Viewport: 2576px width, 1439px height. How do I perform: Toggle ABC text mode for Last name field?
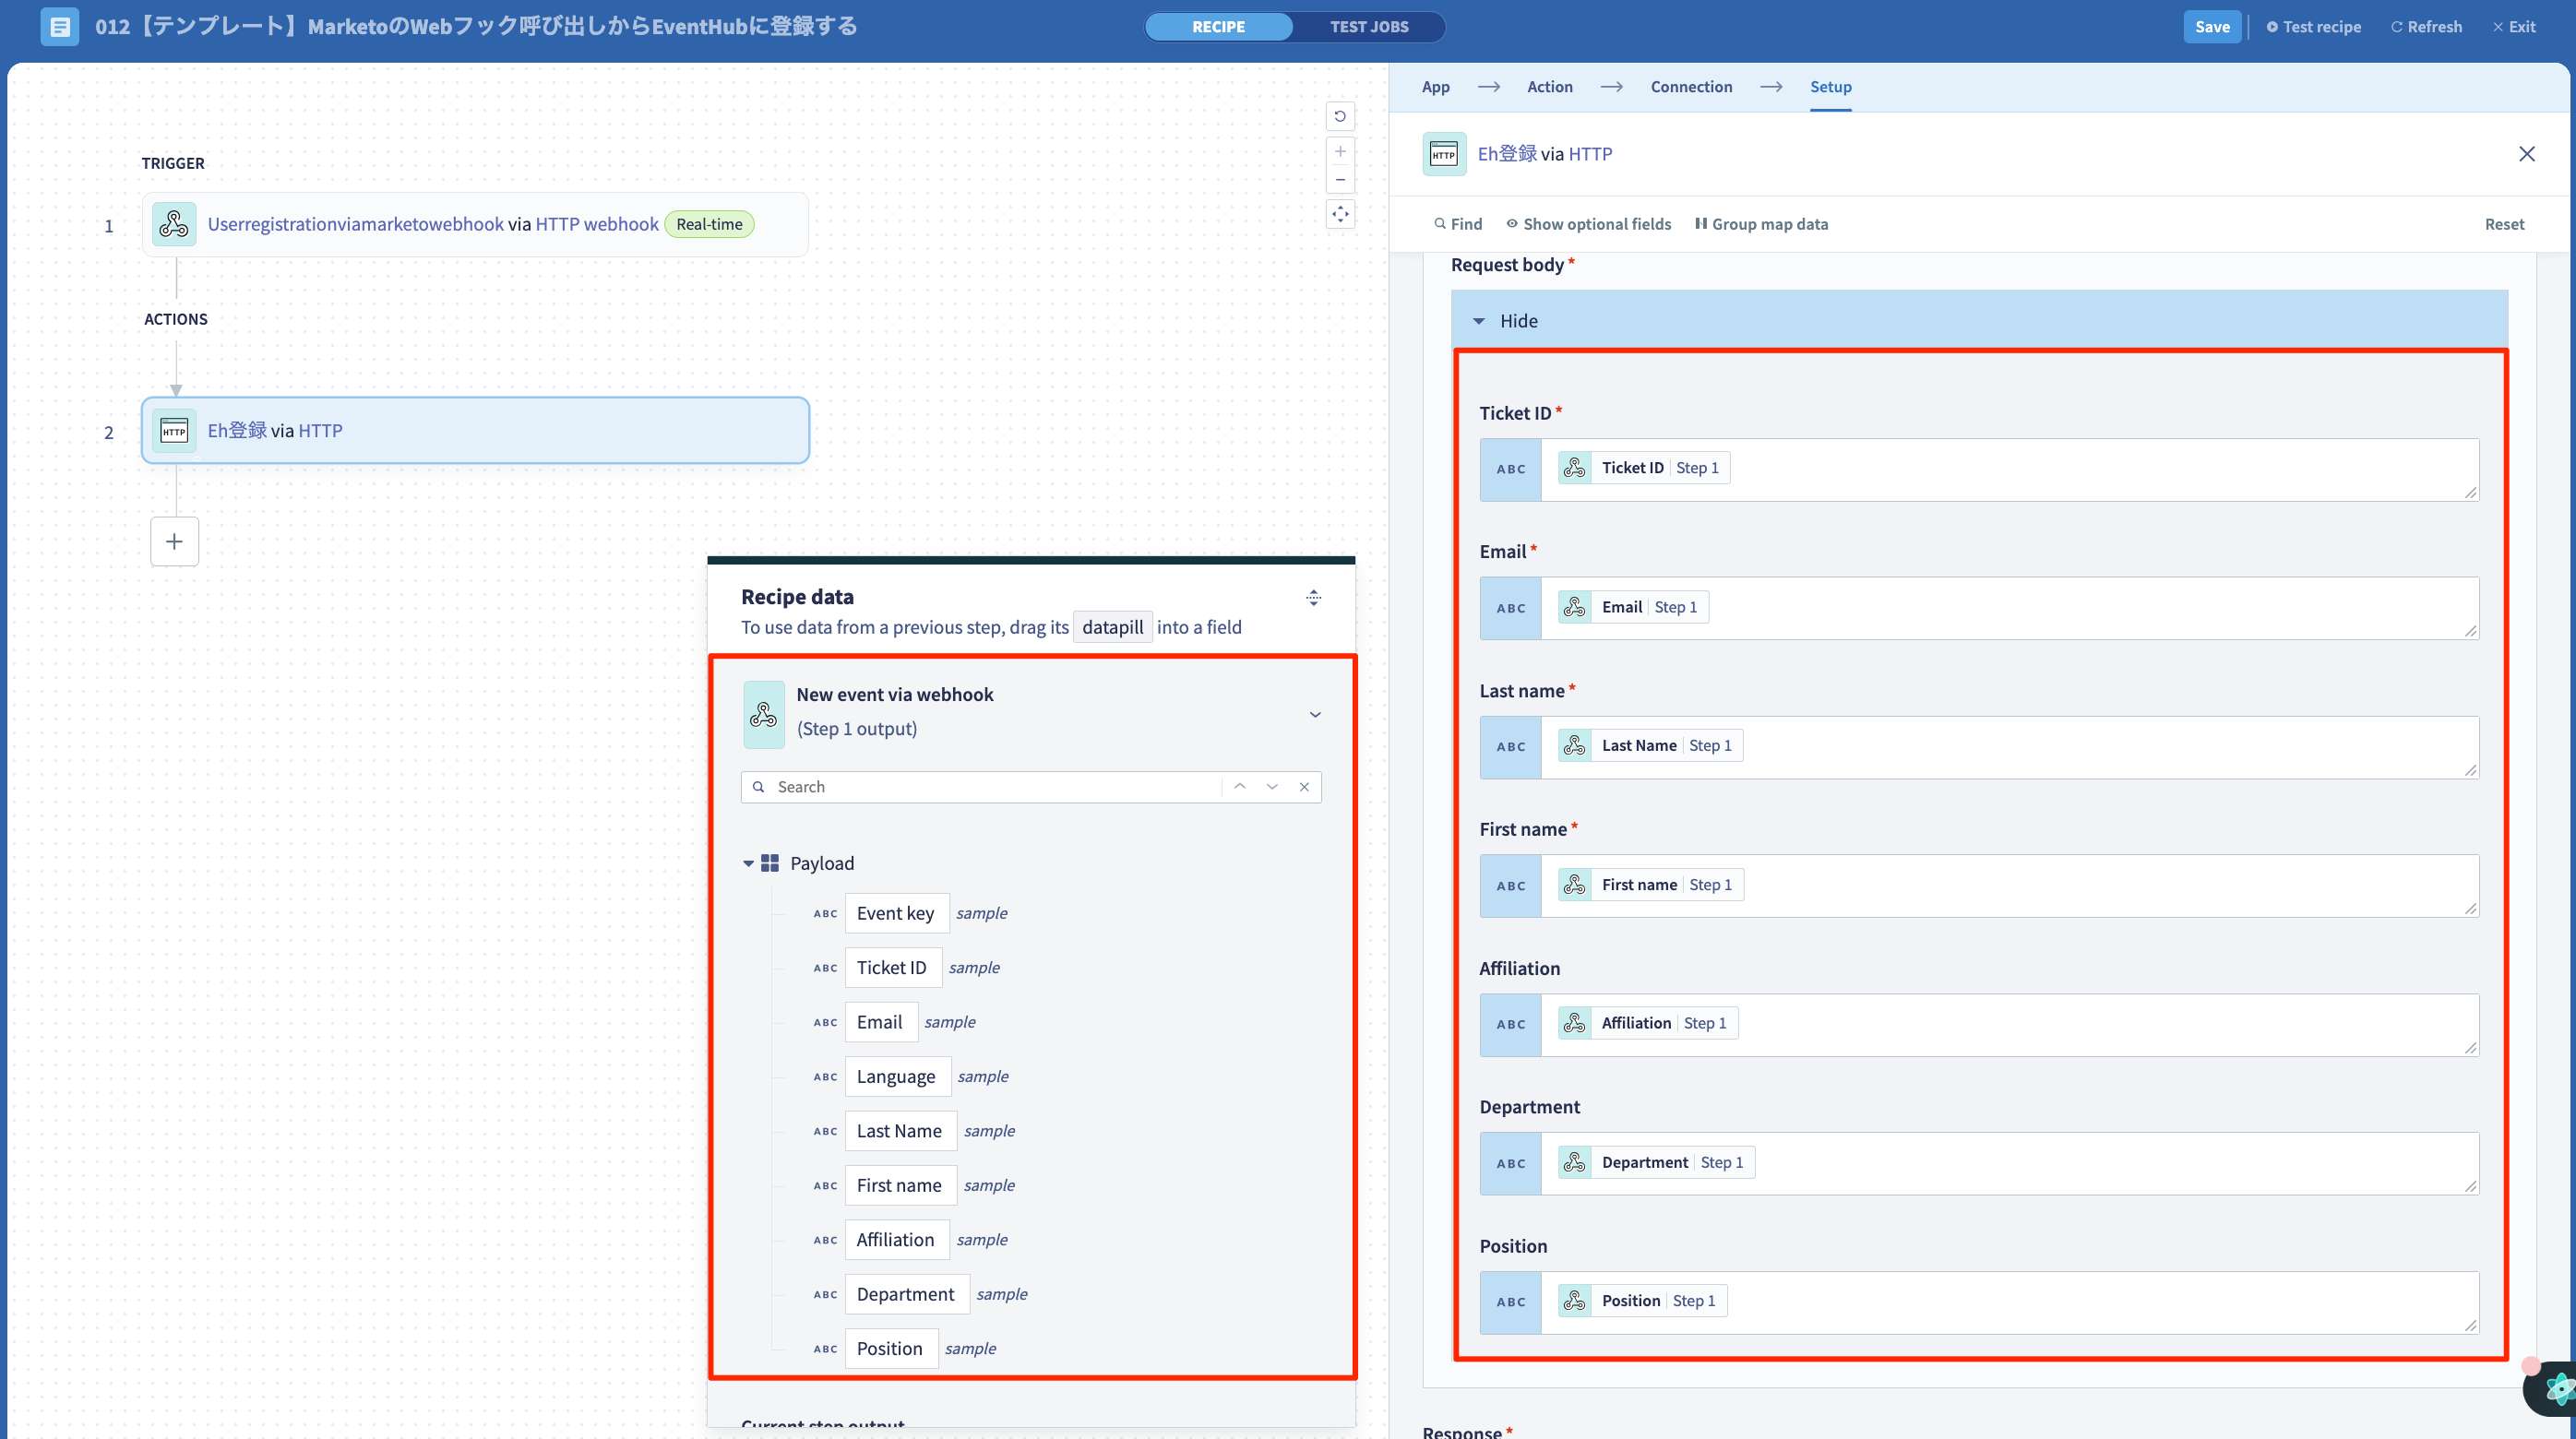tap(1511, 747)
